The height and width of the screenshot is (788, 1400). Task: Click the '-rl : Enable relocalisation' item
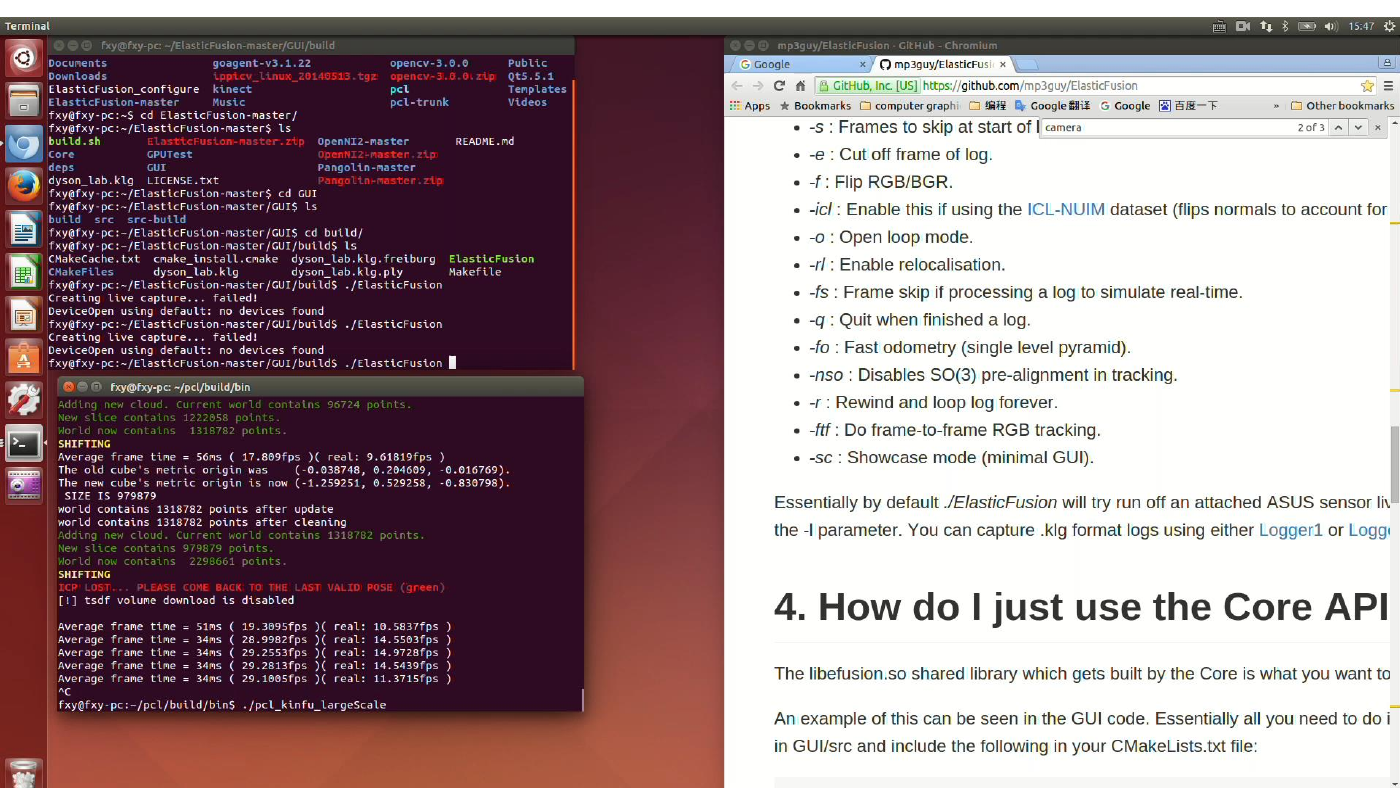pos(907,265)
